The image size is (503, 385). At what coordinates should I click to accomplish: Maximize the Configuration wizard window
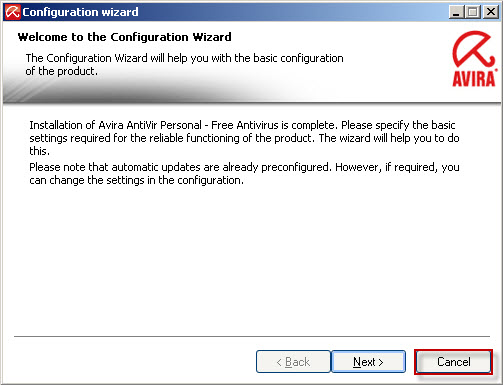pyautogui.click(x=473, y=12)
